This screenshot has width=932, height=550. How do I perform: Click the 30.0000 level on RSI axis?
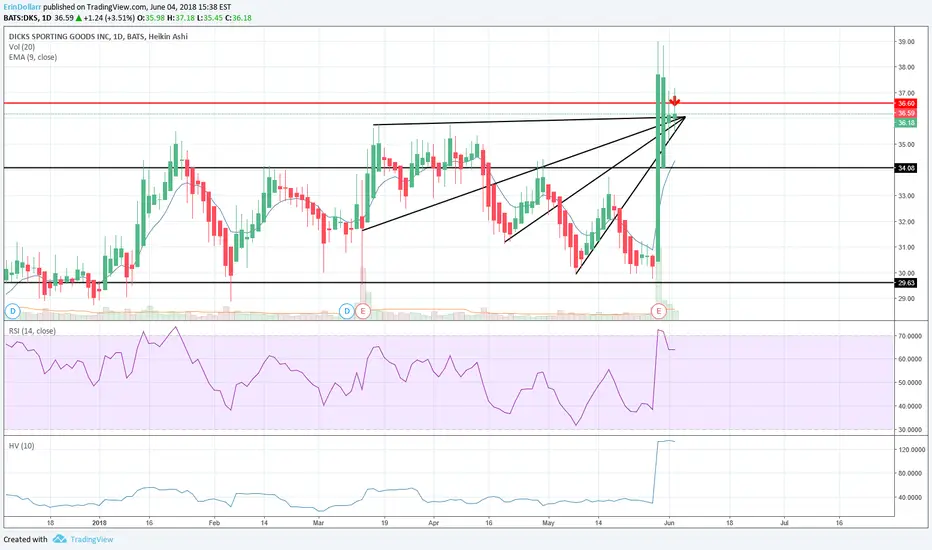pos(910,429)
